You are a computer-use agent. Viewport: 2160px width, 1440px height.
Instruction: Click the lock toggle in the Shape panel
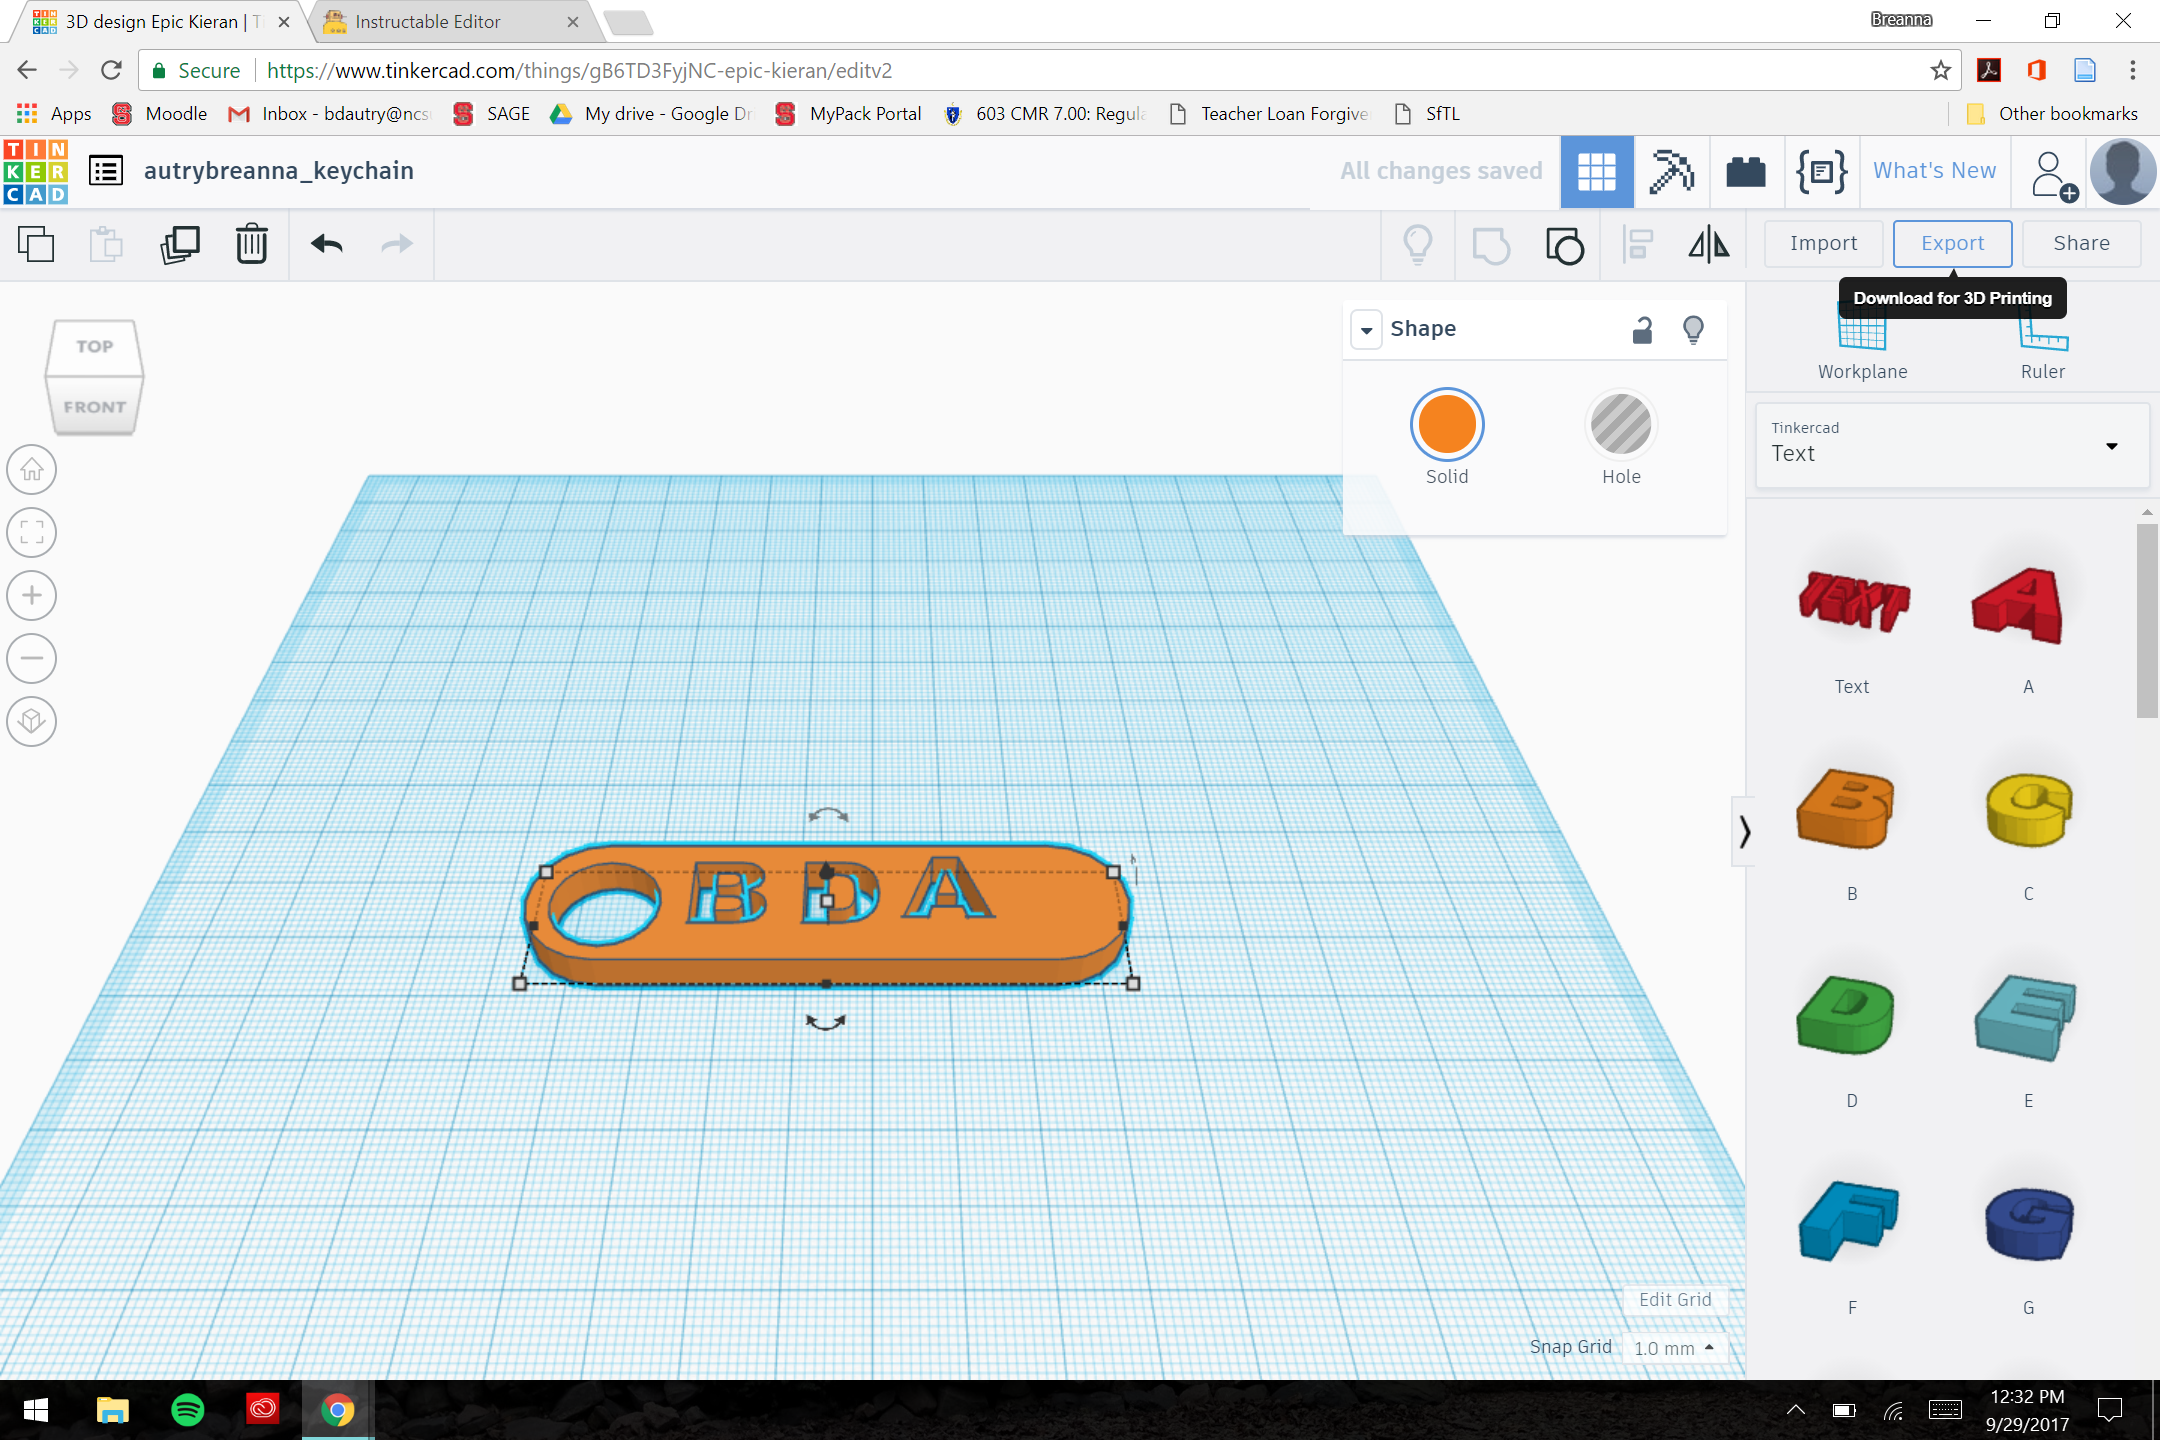coord(1641,329)
